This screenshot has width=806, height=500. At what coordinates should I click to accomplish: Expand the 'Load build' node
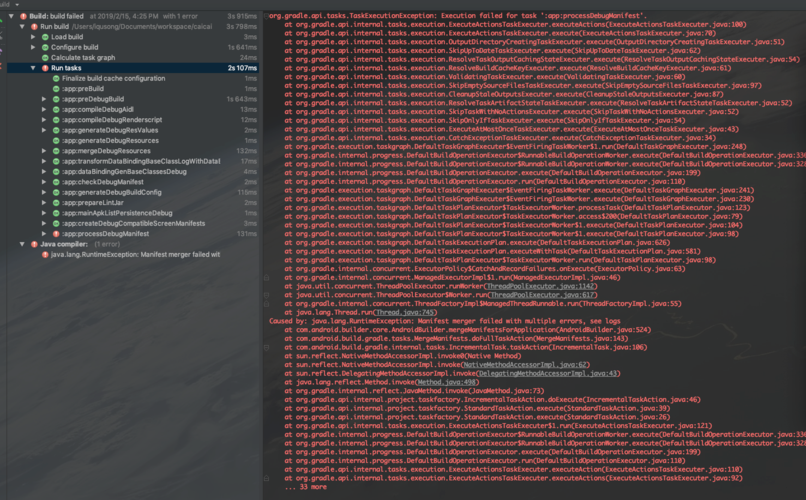33,37
